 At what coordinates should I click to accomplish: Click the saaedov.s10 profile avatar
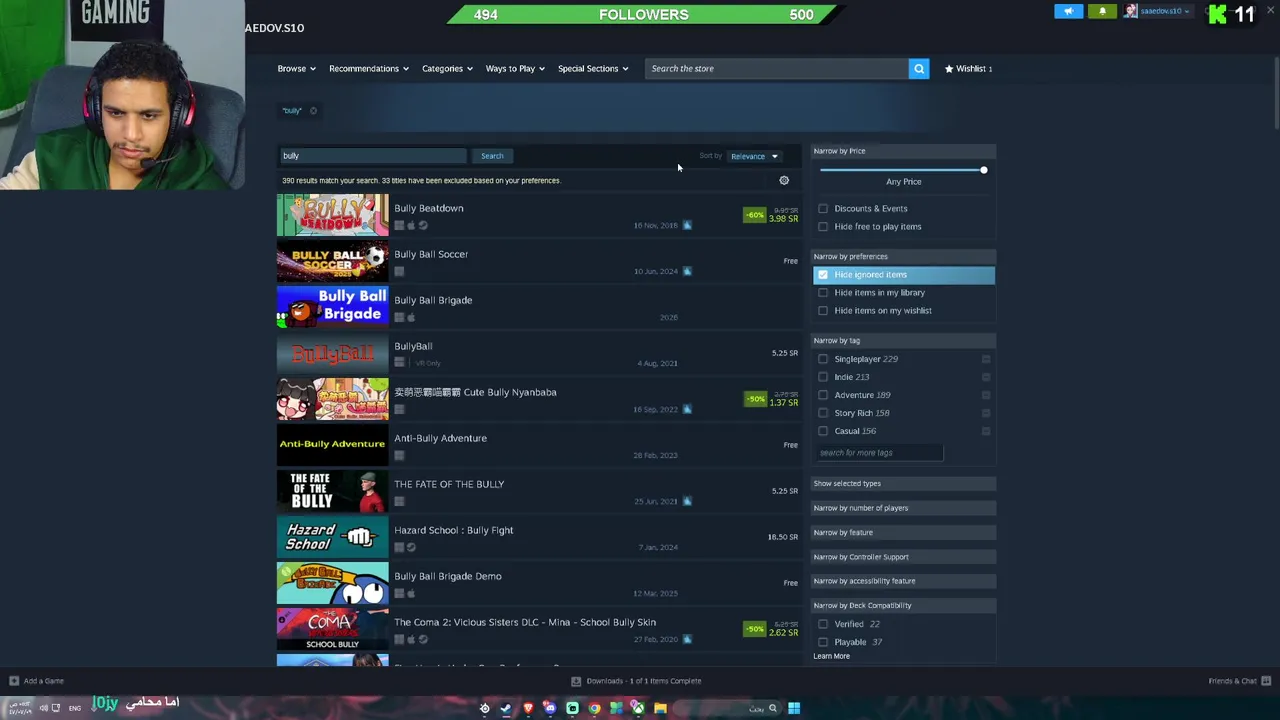click(1131, 11)
